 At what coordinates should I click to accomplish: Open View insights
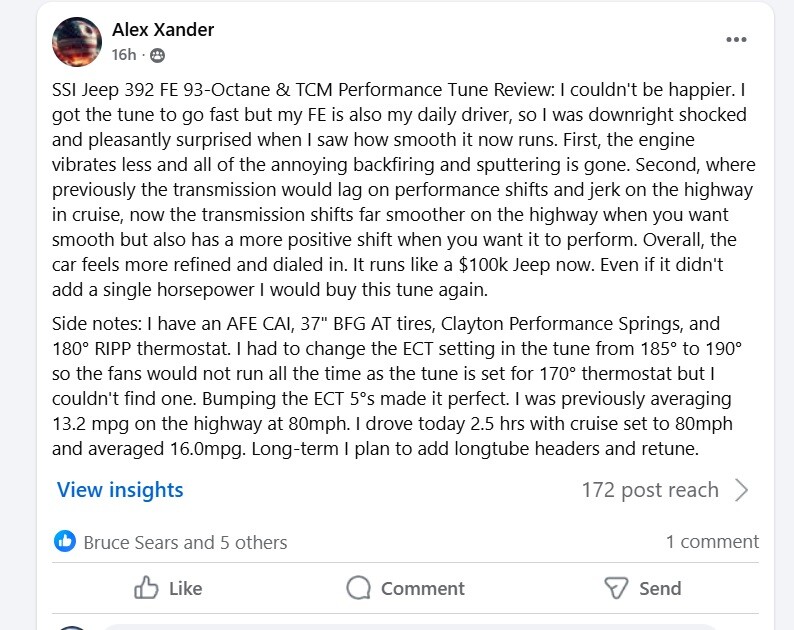pos(120,490)
